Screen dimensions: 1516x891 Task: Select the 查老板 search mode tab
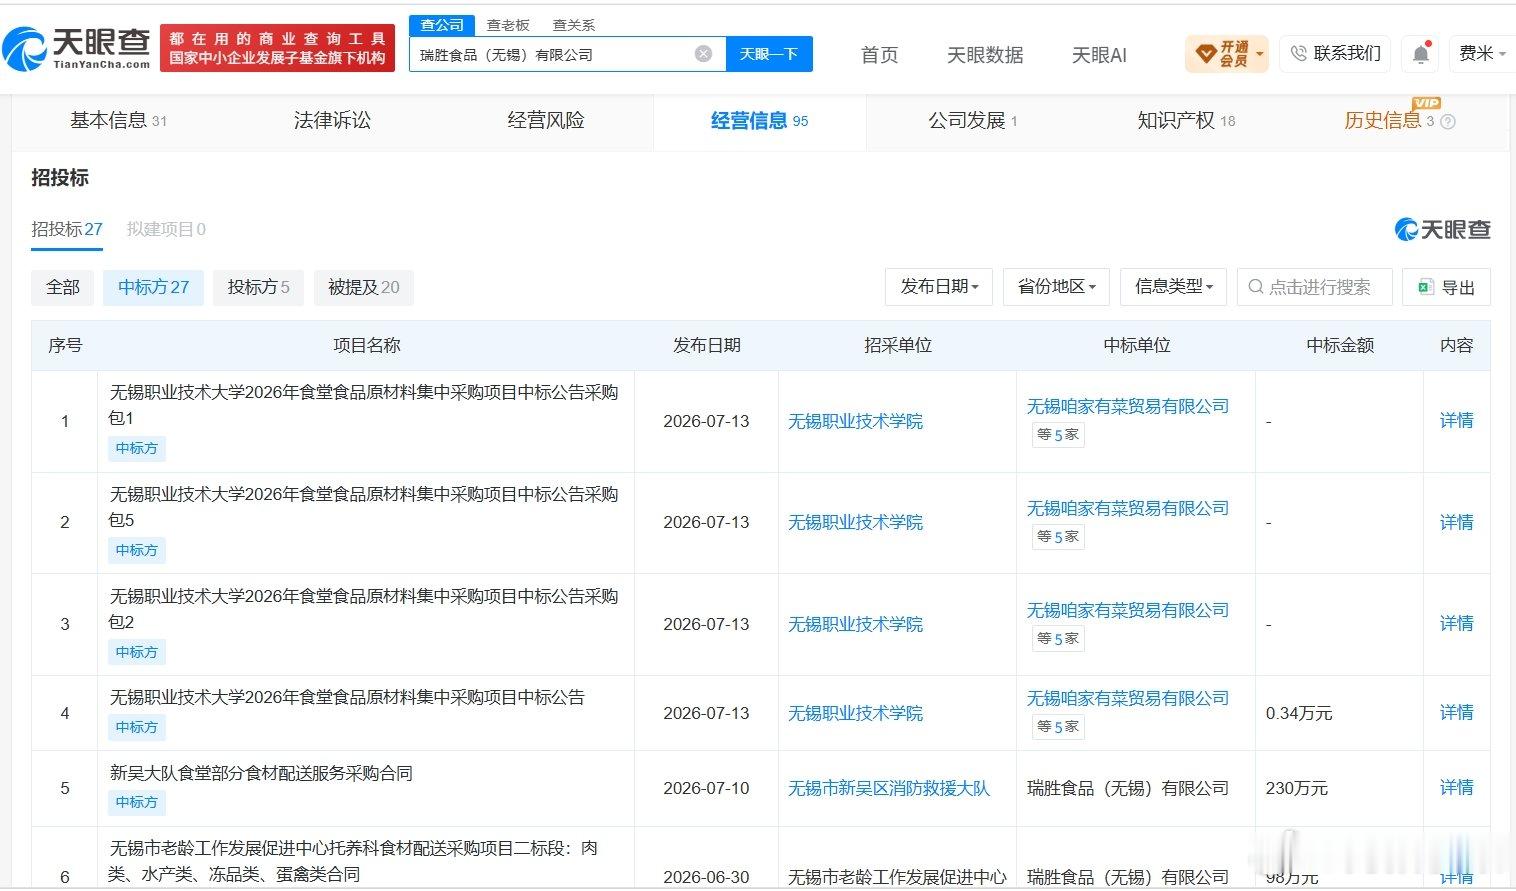(x=508, y=25)
